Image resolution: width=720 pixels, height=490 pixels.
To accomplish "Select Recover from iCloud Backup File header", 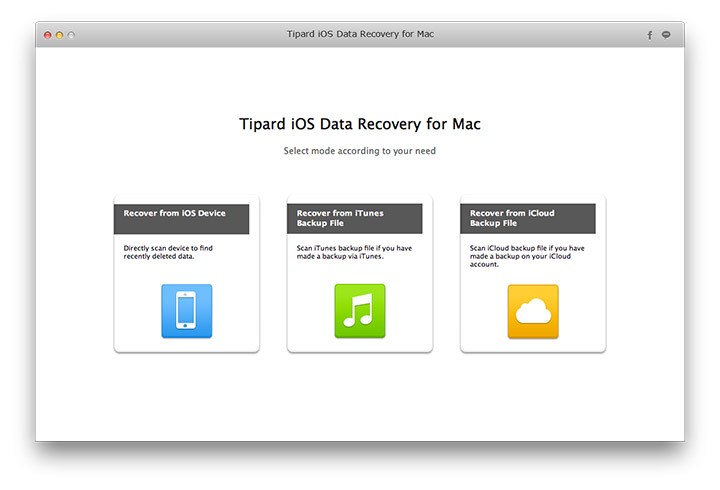I will 528,219.
